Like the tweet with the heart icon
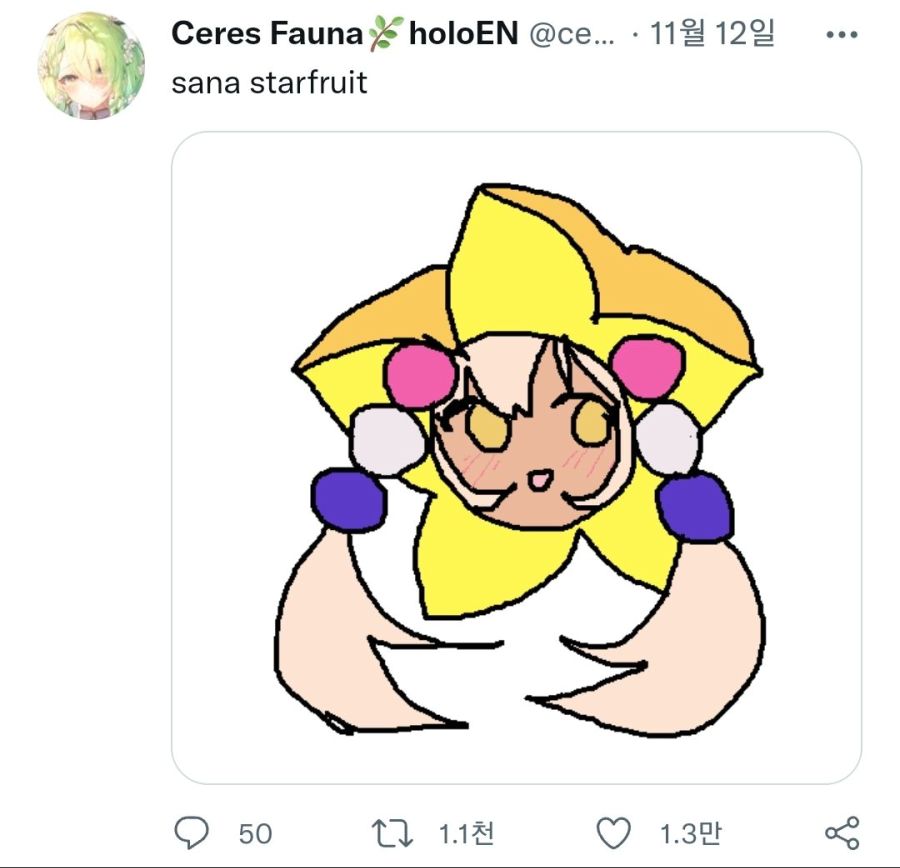Viewport: 900px width, 868px height. point(614,832)
